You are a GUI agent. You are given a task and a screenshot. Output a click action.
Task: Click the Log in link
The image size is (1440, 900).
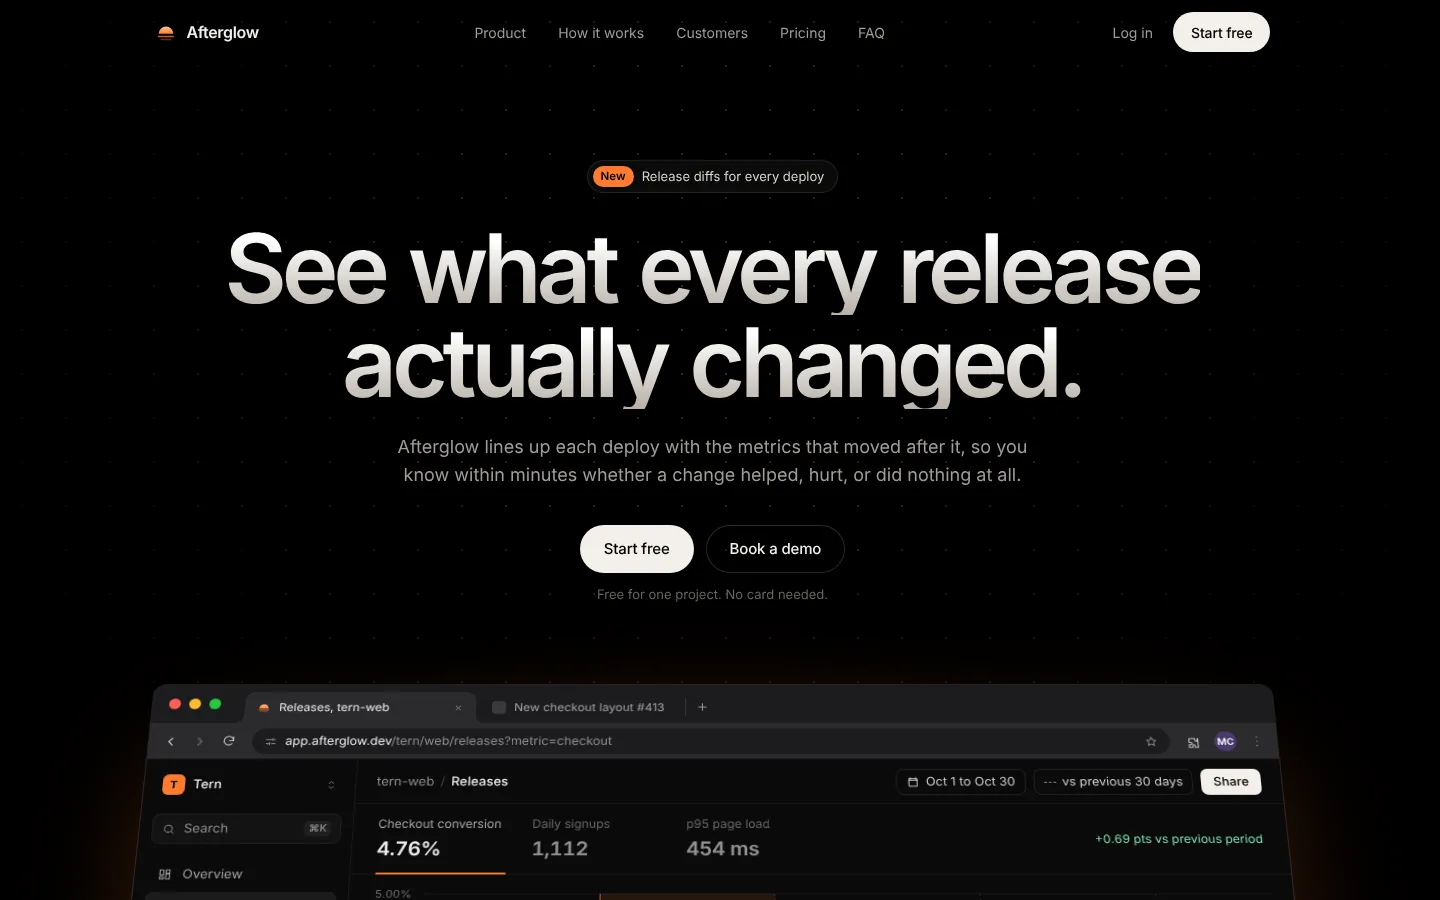[1132, 33]
